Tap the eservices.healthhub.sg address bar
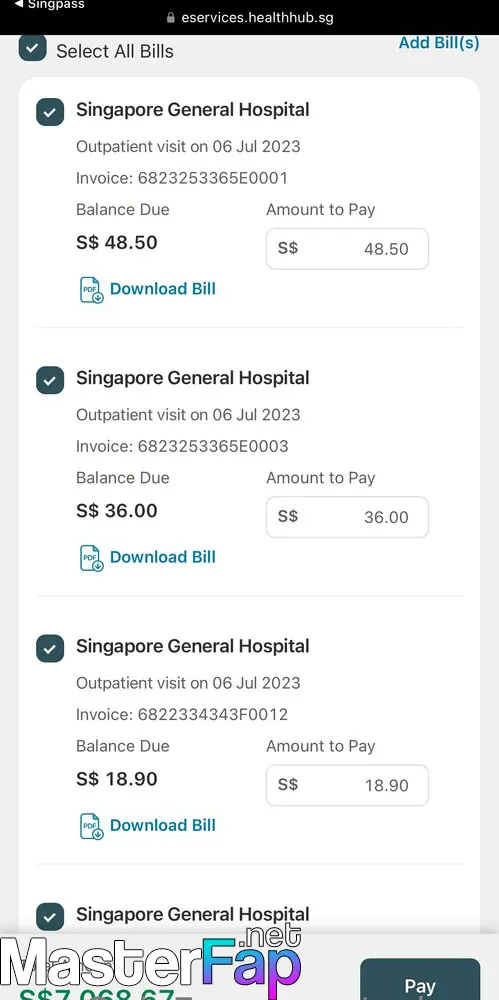This screenshot has width=499, height=1000. click(x=250, y=18)
